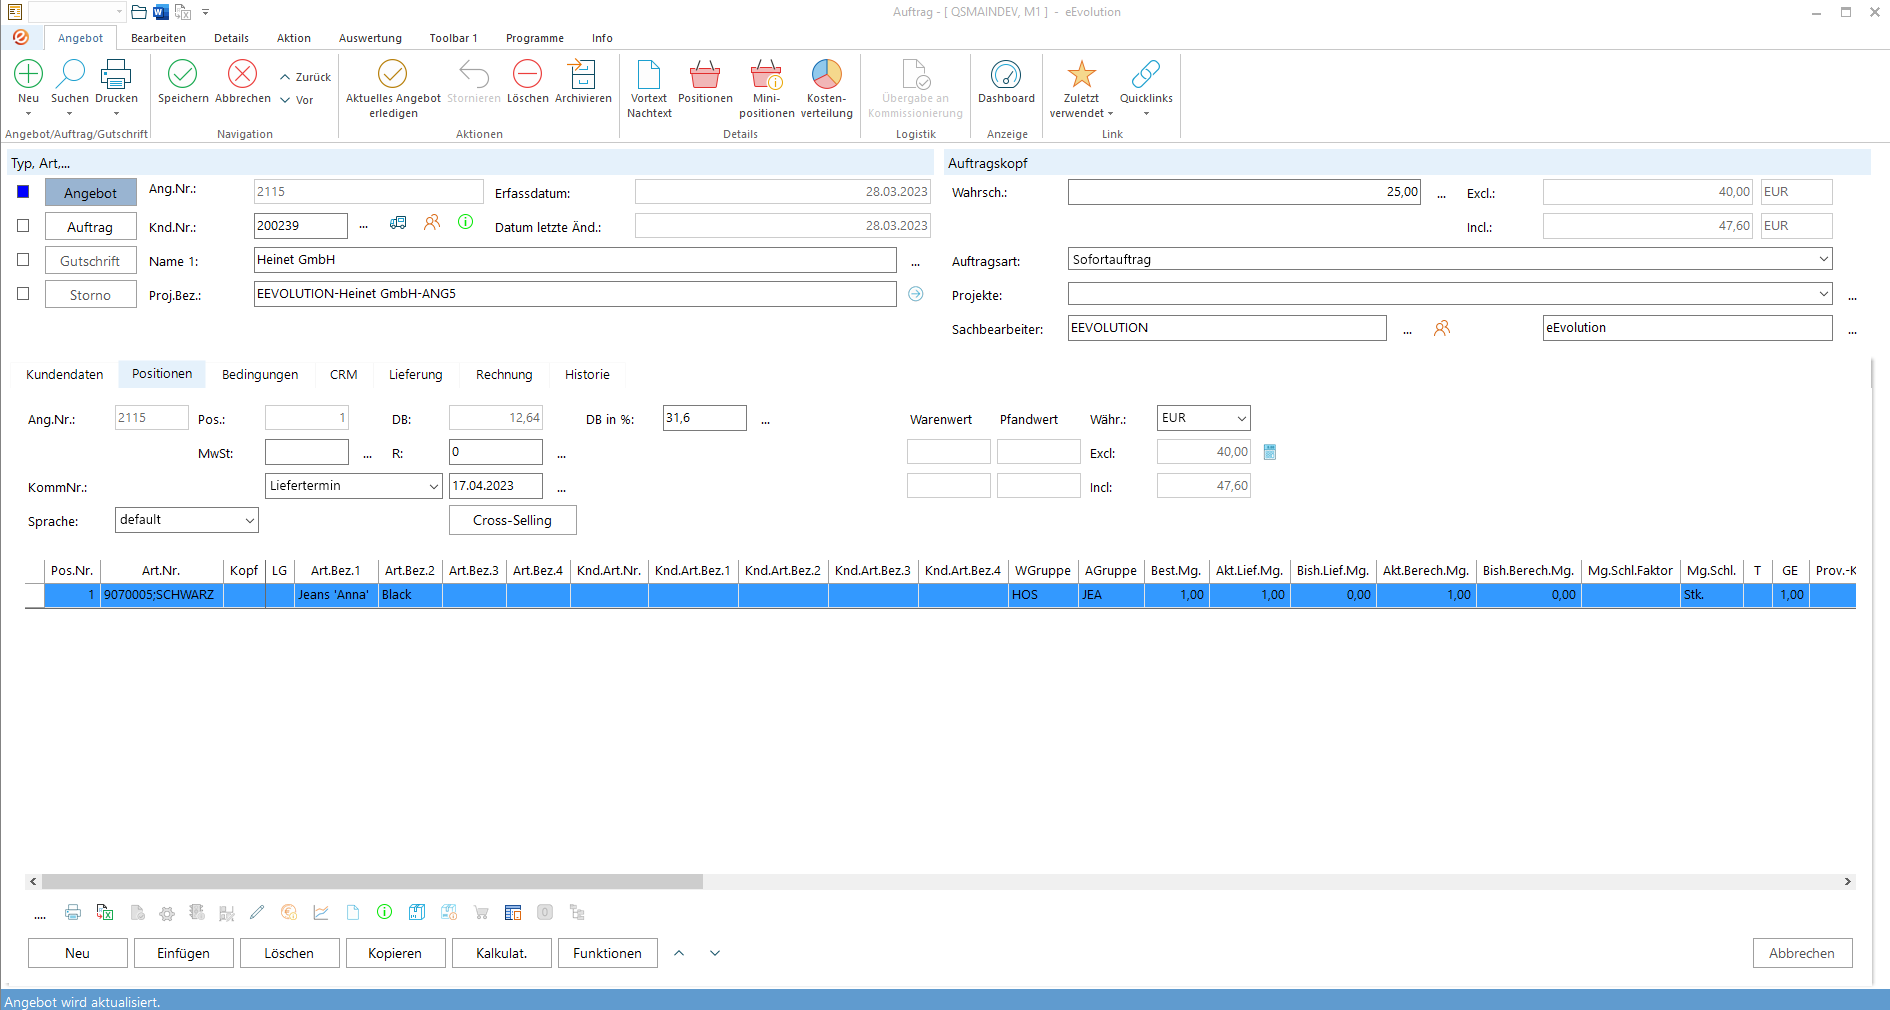1890x1010 pixels.
Task: Open the Liefertermin dropdown
Action: coord(433,486)
